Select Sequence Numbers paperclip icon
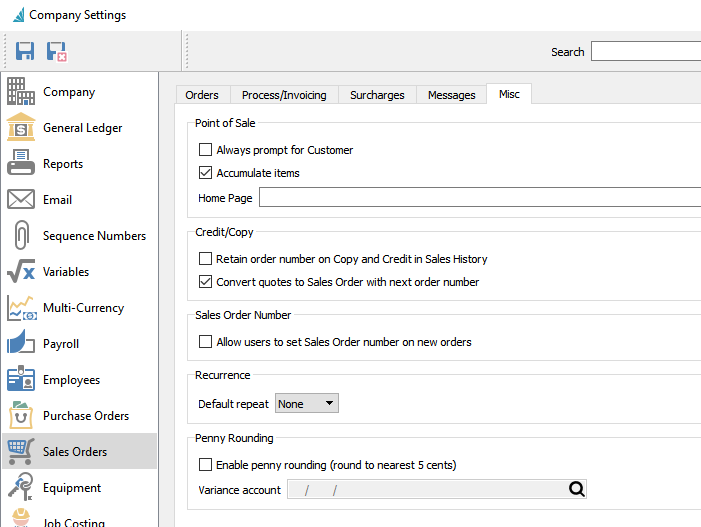Image resolution: width=701 pixels, height=527 pixels. click(x=21, y=236)
